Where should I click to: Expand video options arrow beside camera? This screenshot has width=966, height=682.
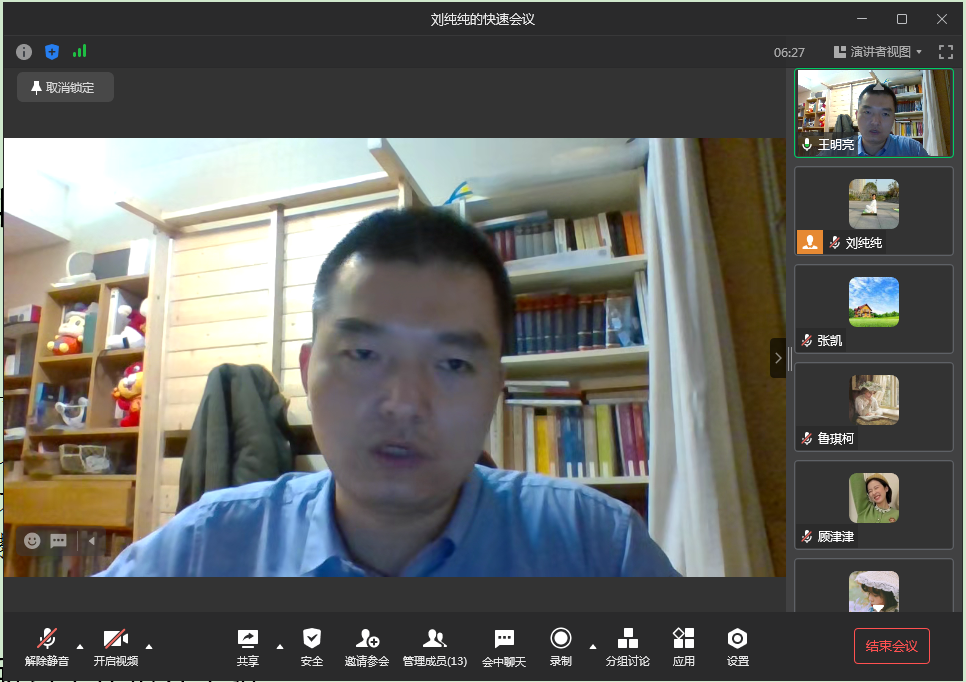[x=149, y=645]
